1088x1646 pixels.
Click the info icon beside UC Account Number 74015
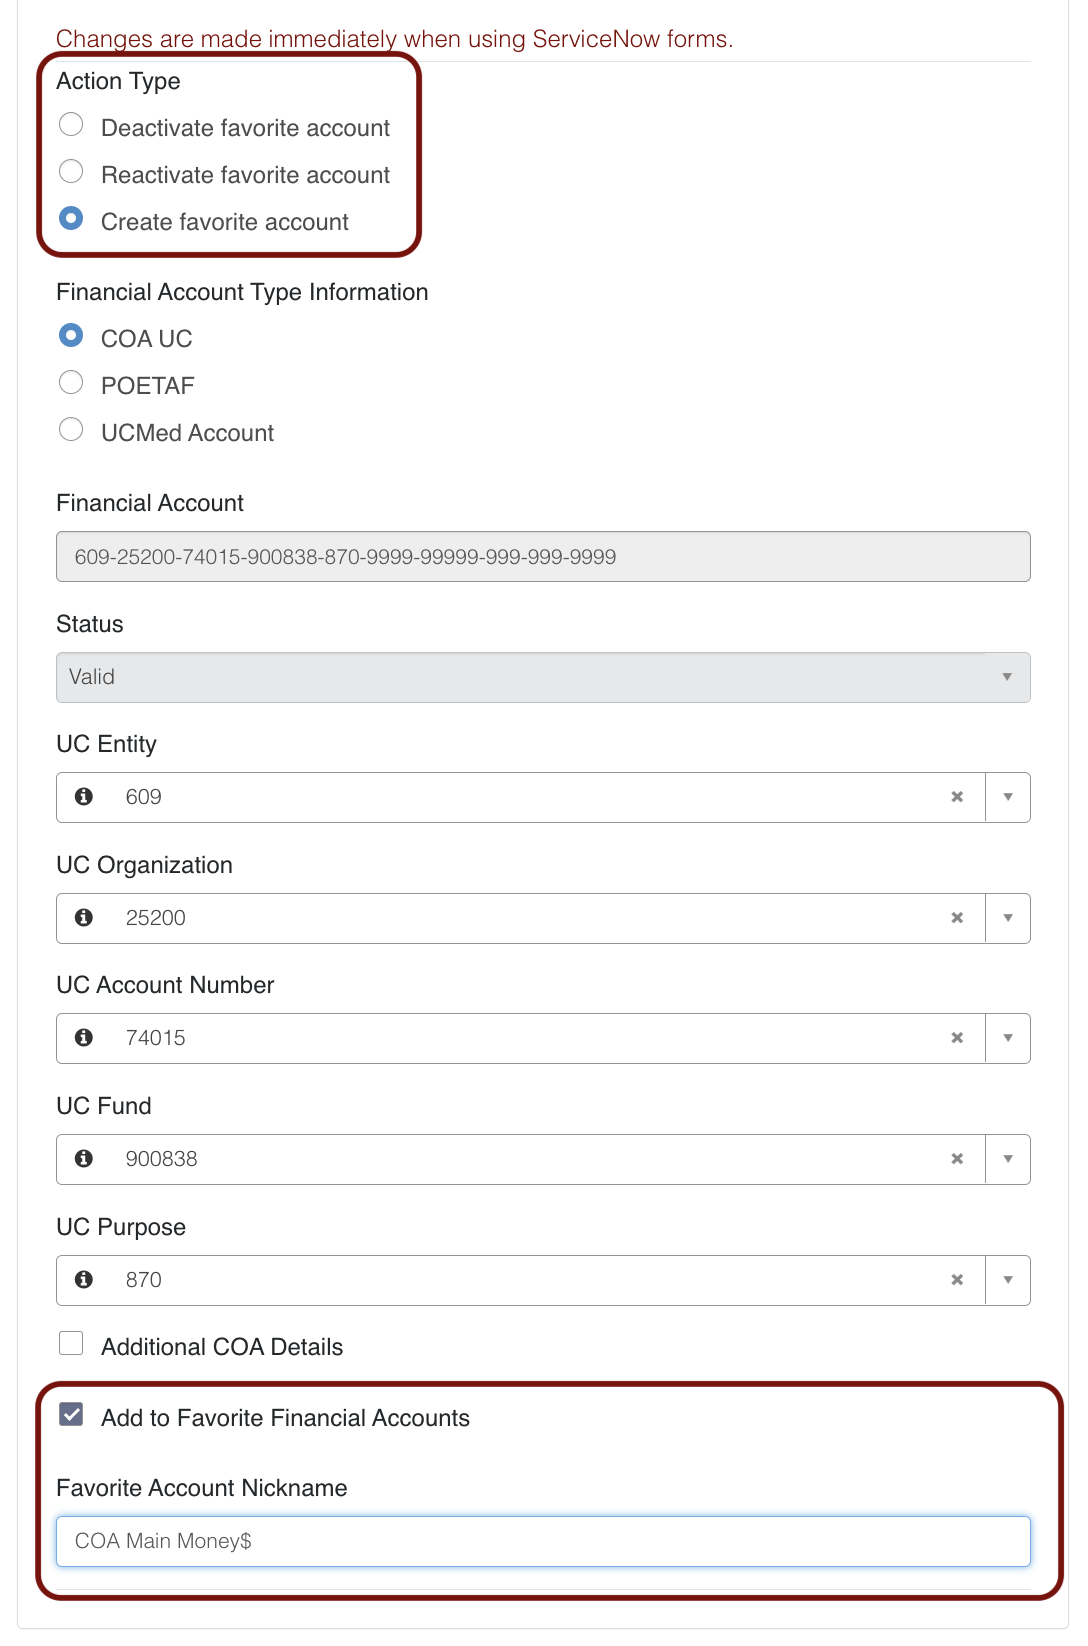pos(84,1038)
